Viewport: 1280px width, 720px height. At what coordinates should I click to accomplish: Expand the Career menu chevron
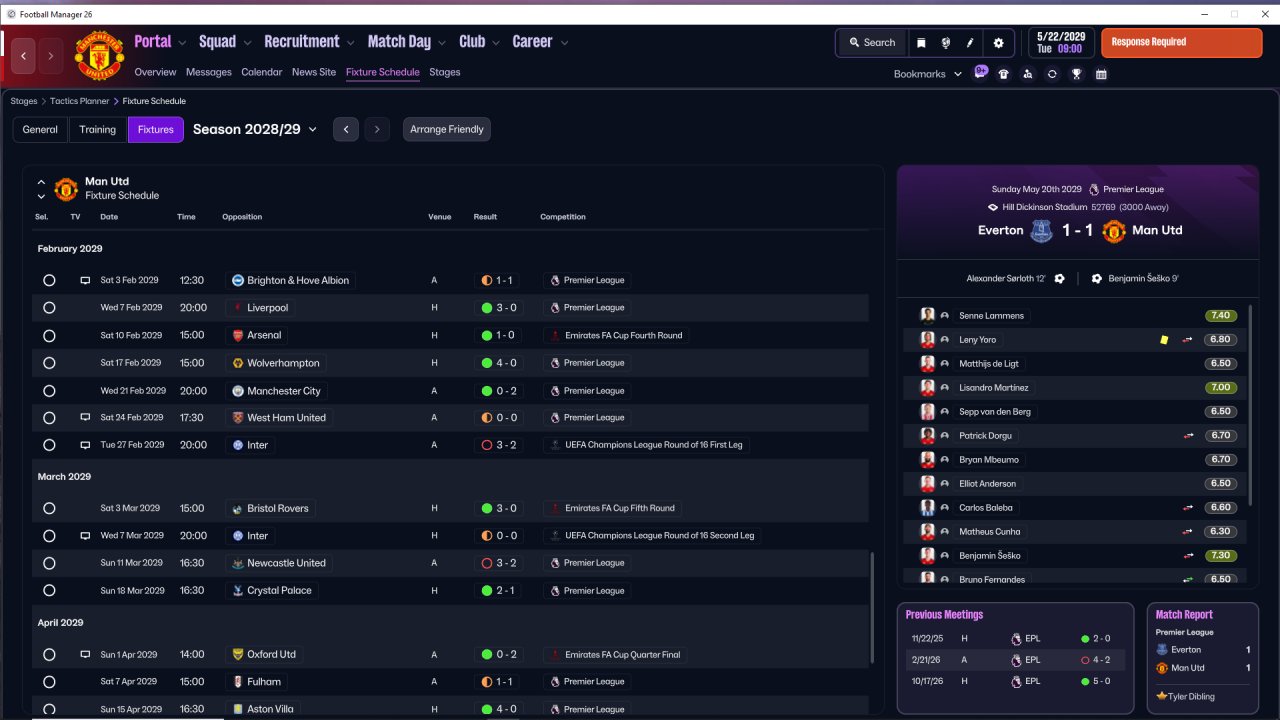pos(564,43)
